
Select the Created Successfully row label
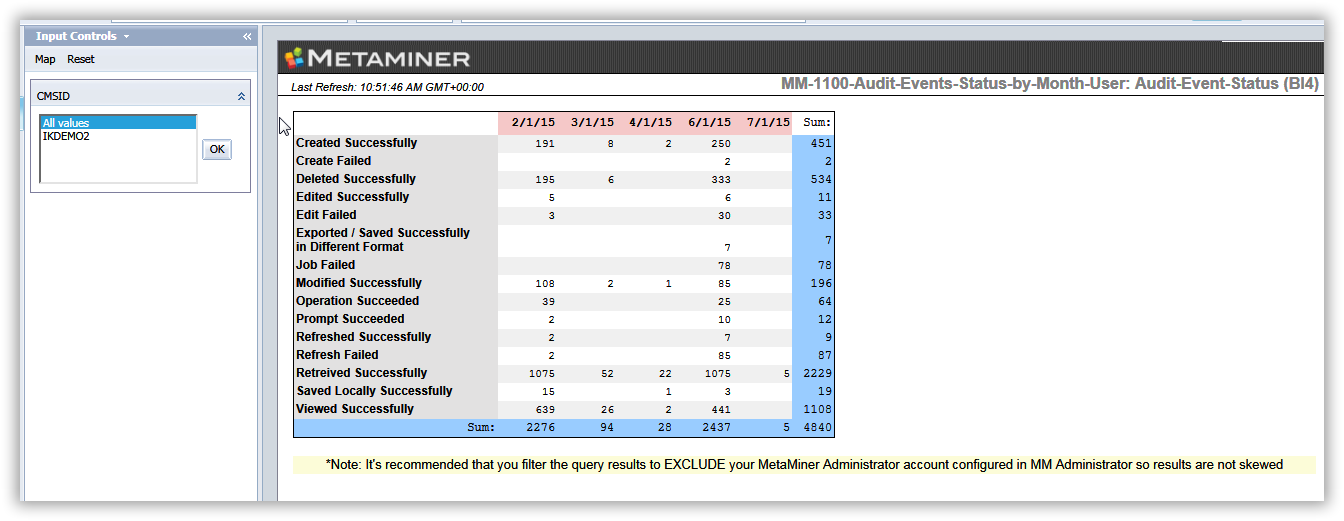click(357, 143)
